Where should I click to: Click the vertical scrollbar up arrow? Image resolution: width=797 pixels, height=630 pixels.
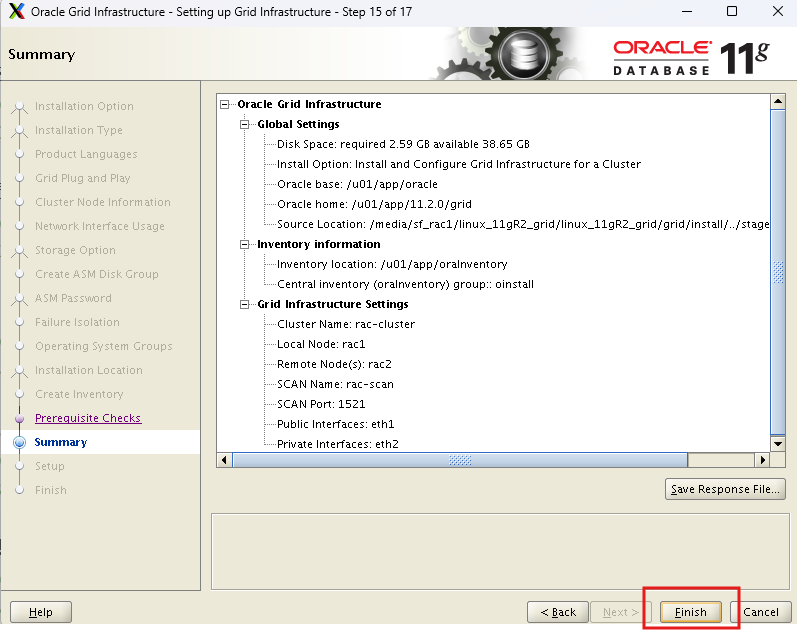(778, 101)
